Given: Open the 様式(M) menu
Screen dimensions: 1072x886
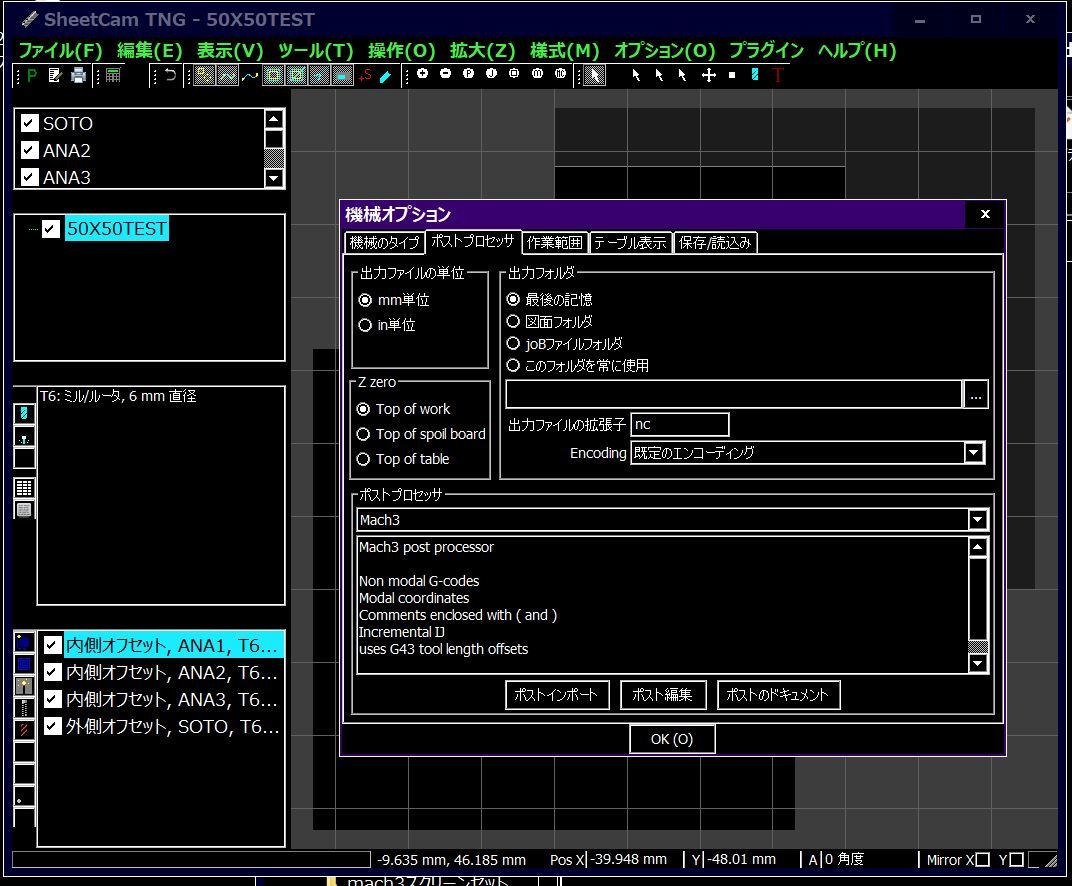Looking at the screenshot, I should click(x=564, y=51).
